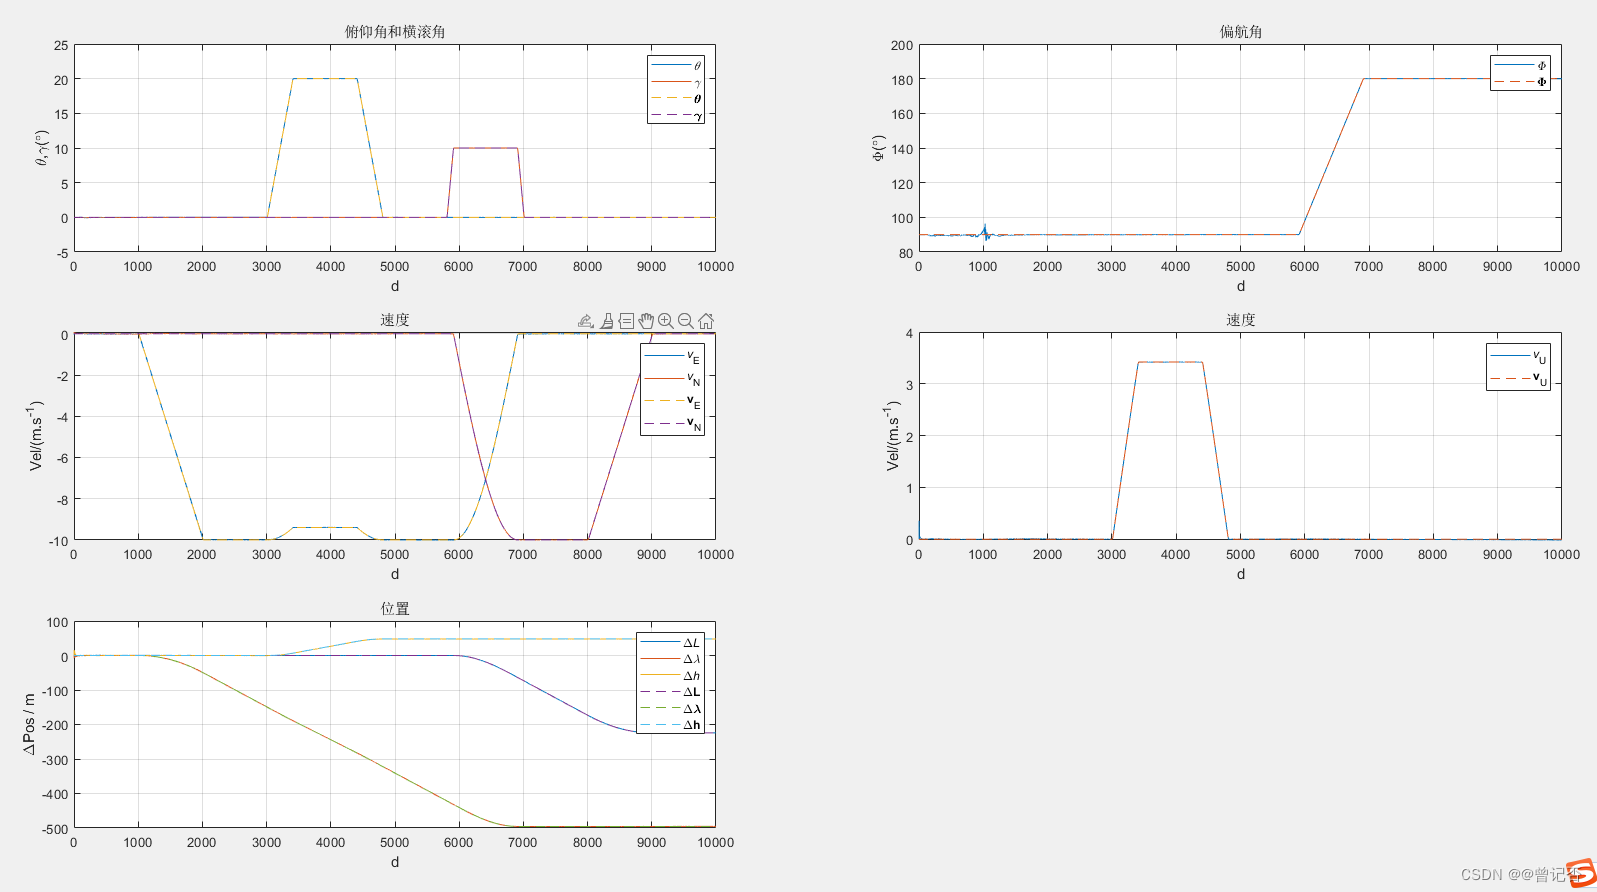Click the 速度 title above the vE/vN plot
Viewport: 1597px width, 892px height.
395,320
